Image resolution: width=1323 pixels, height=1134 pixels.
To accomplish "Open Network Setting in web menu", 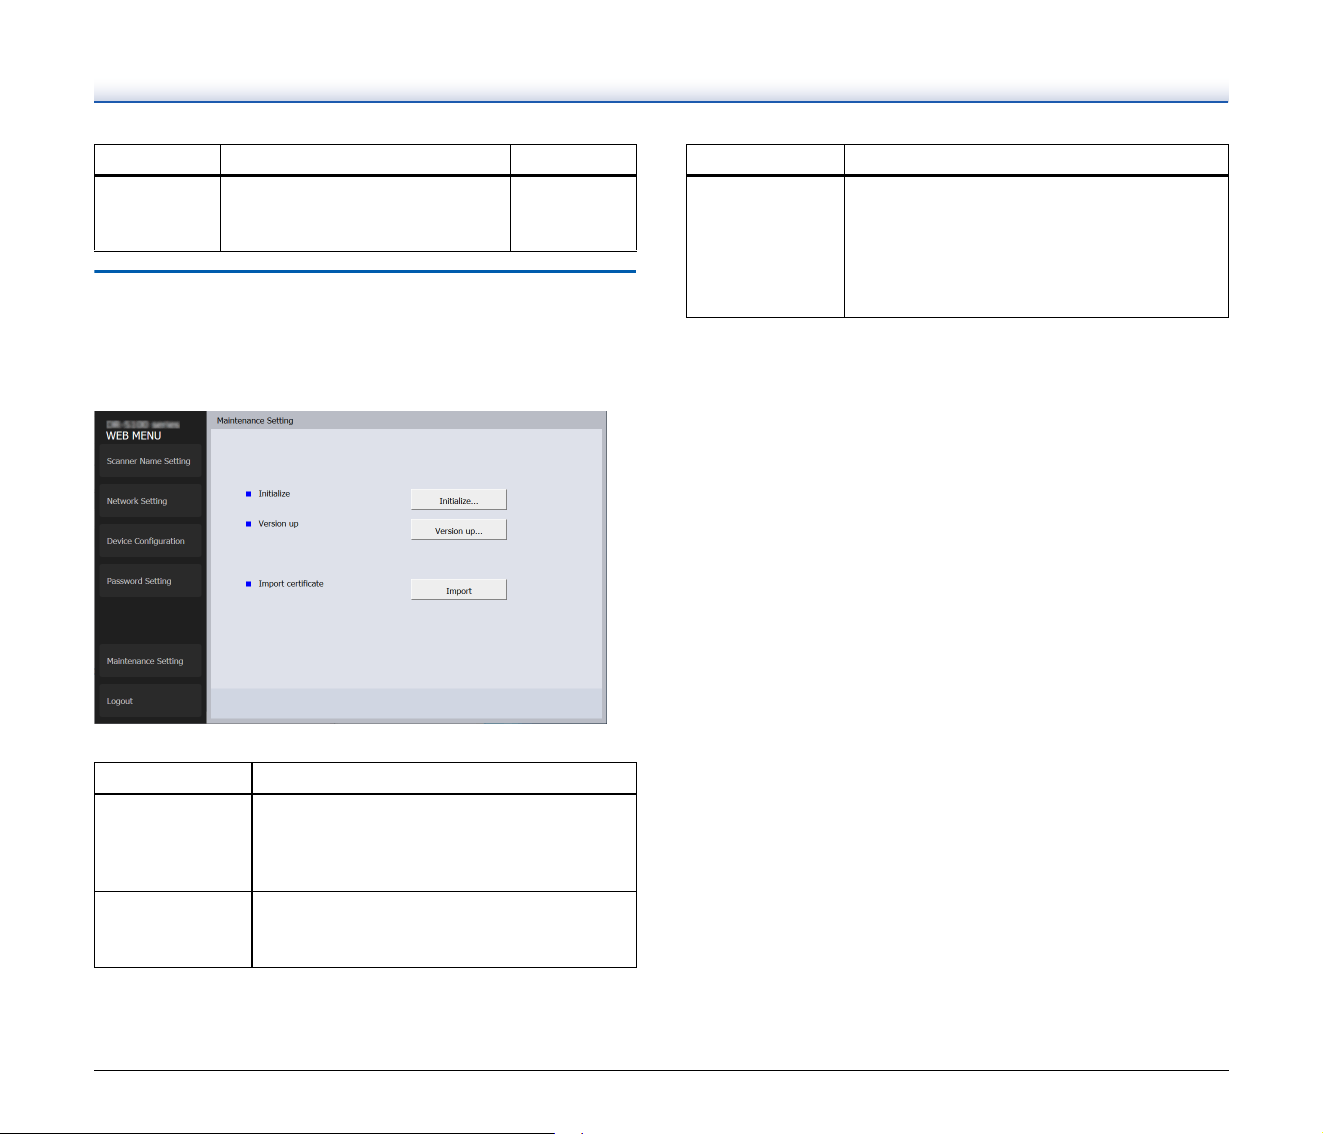I will (x=150, y=501).
